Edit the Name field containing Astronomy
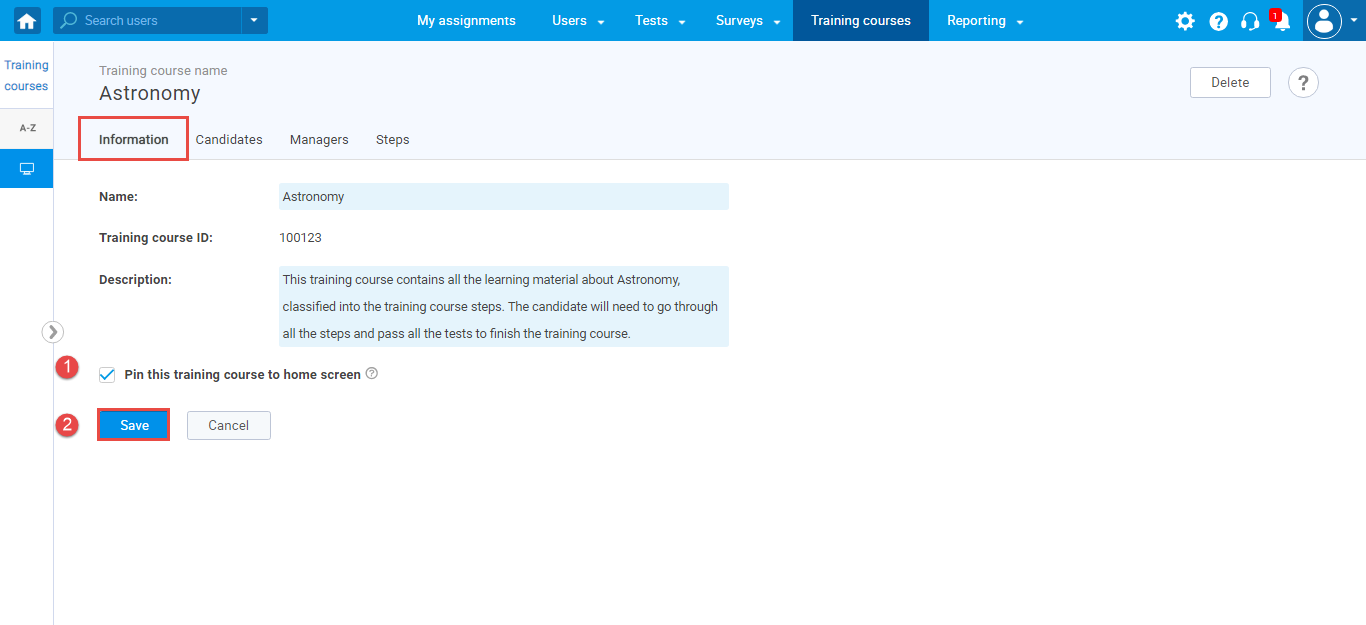Viewport: 1366px width, 625px height. coord(504,197)
